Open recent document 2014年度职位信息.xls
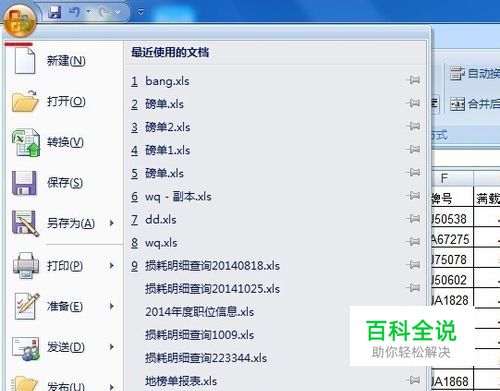 tap(199, 312)
